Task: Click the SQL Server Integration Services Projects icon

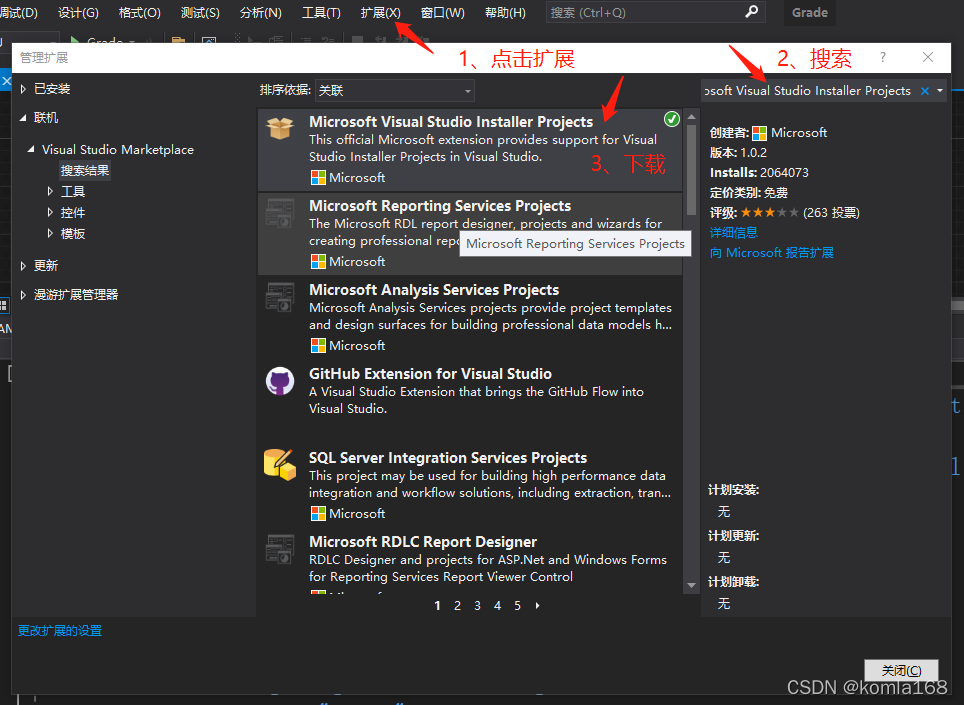Action: pos(280,465)
